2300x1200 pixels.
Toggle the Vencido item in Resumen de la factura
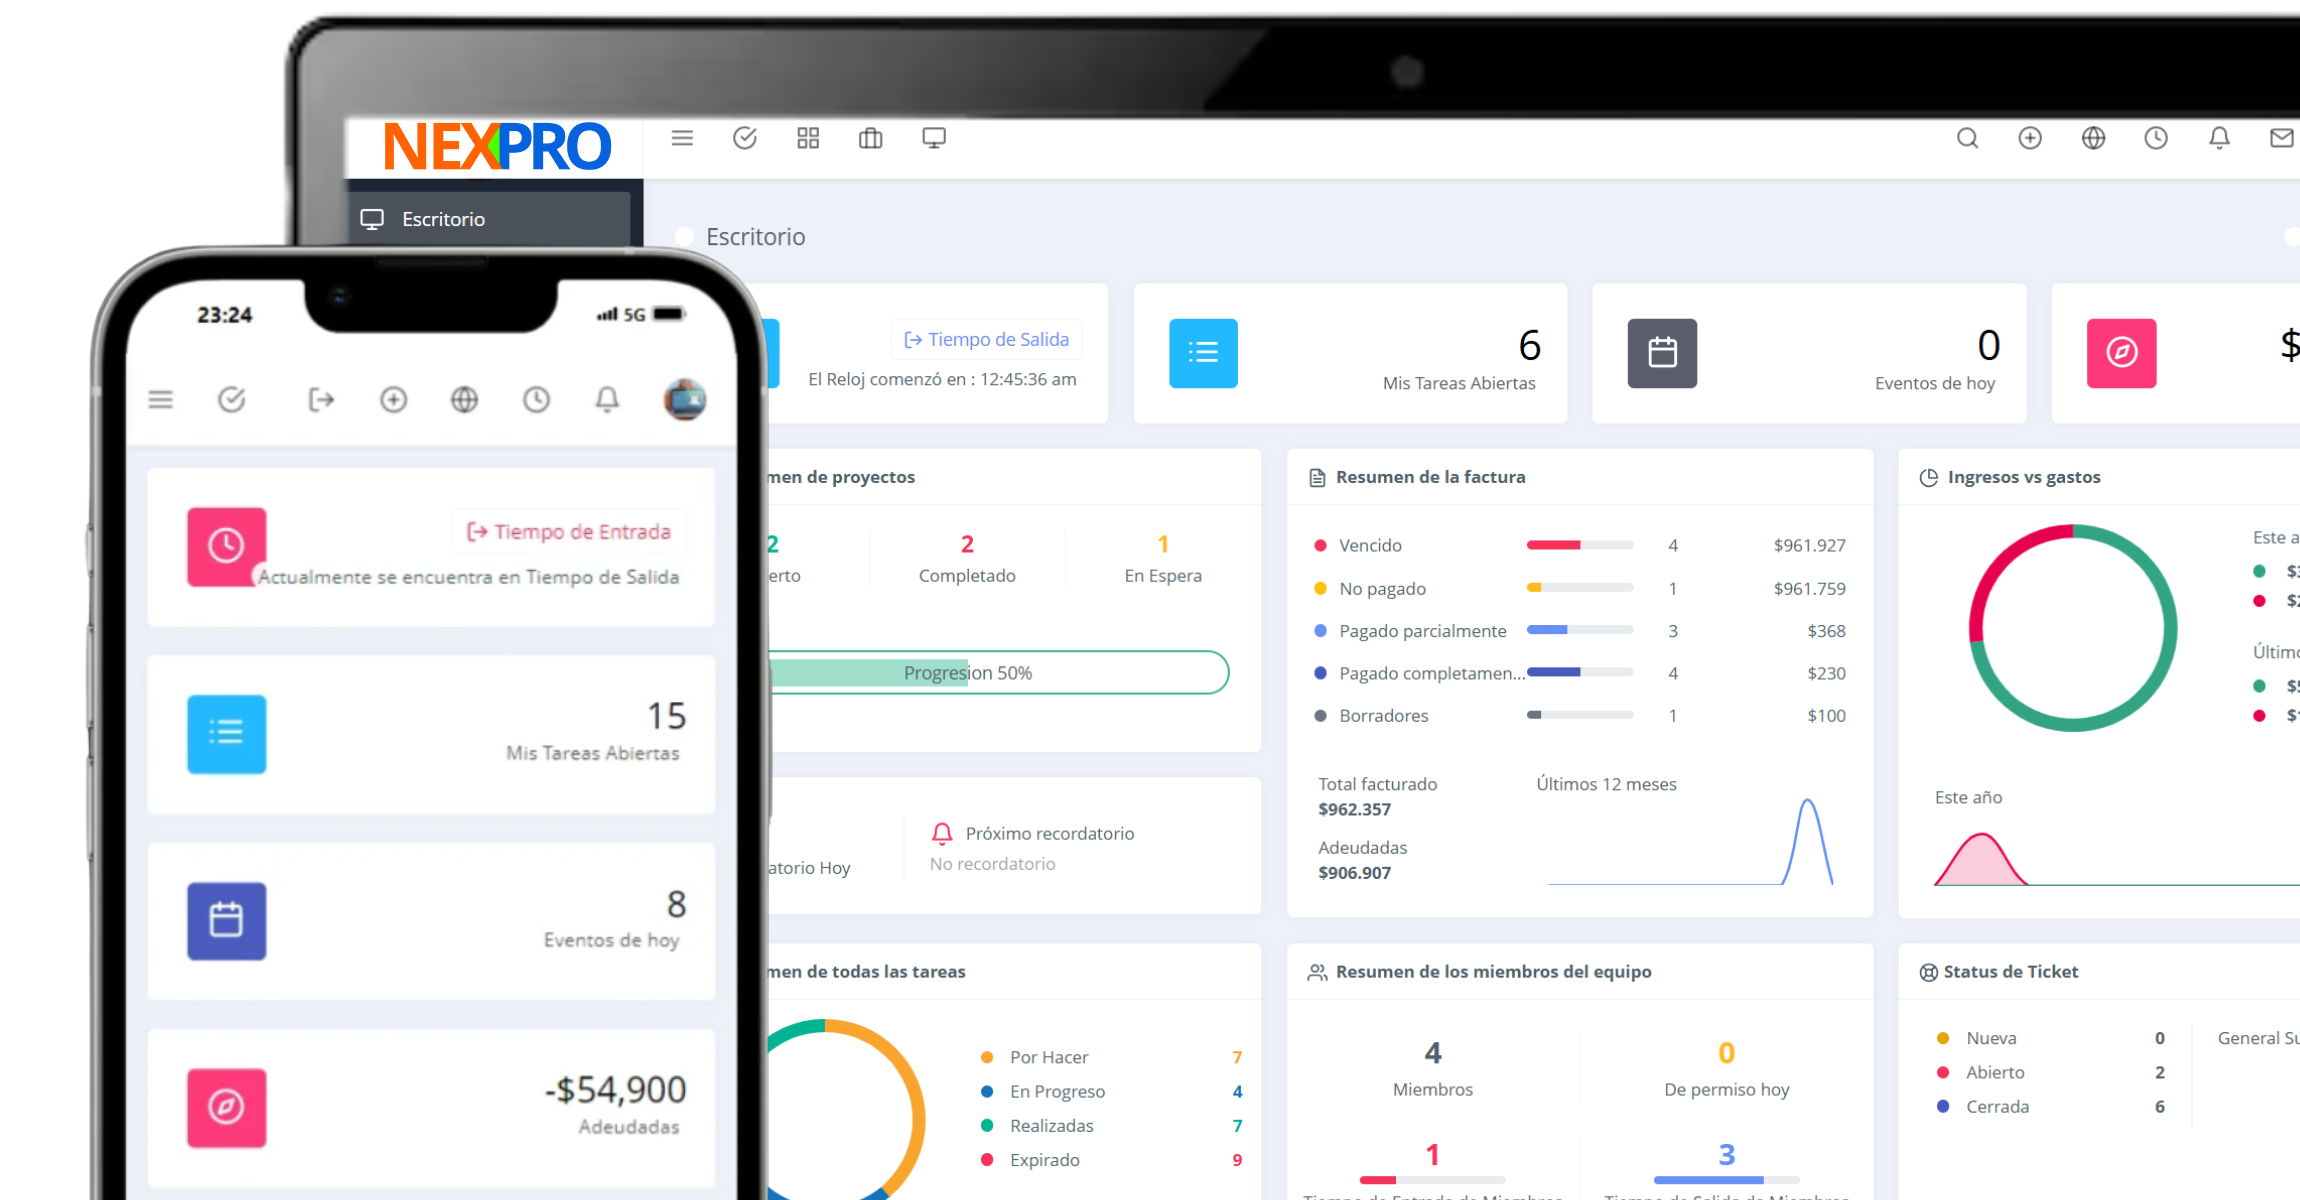click(1369, 545)
